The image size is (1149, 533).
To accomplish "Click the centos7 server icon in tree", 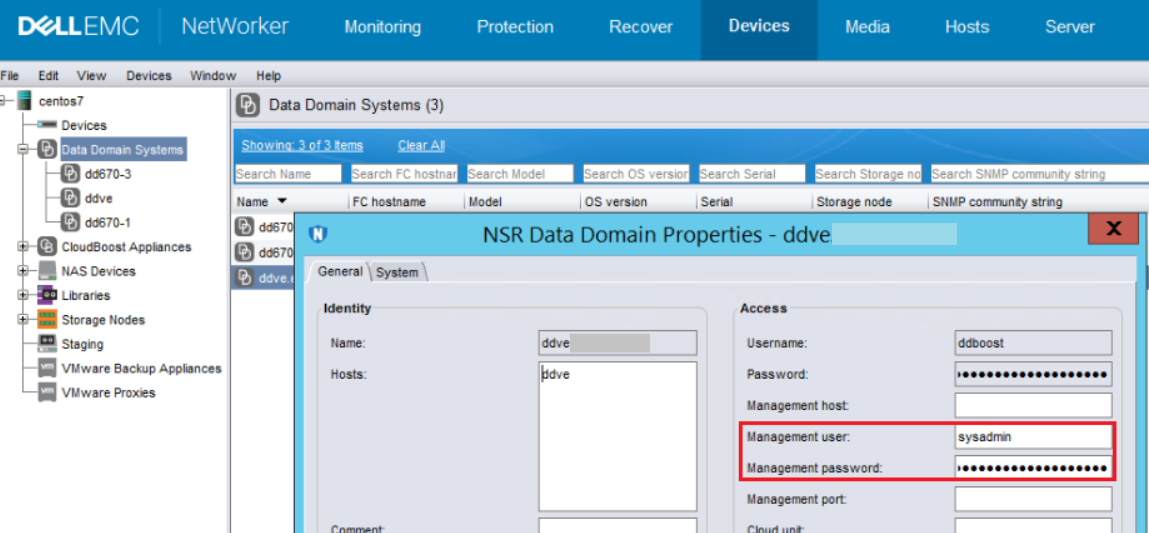I will click(x=25, y=100).
